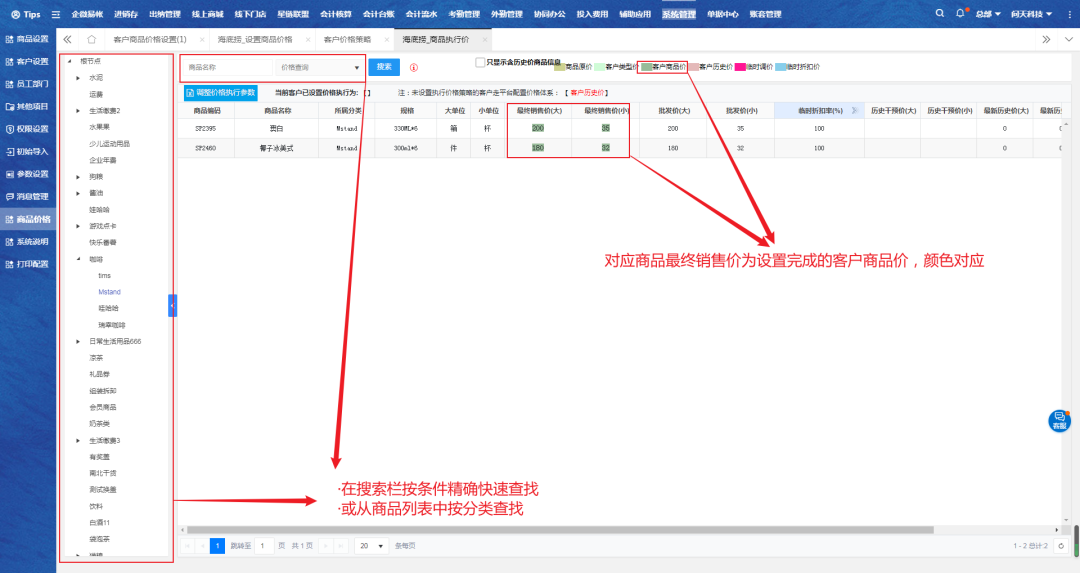Click the 商品名称 search input field
1080x573 pixels.
click(x=227, y=68)
